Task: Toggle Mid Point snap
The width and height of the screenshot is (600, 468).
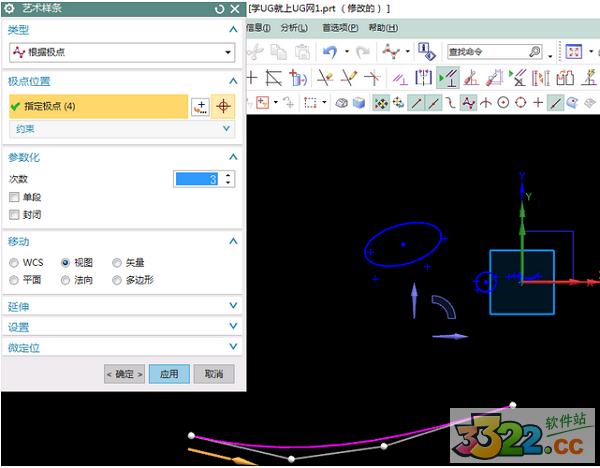Action: [433, 103]
